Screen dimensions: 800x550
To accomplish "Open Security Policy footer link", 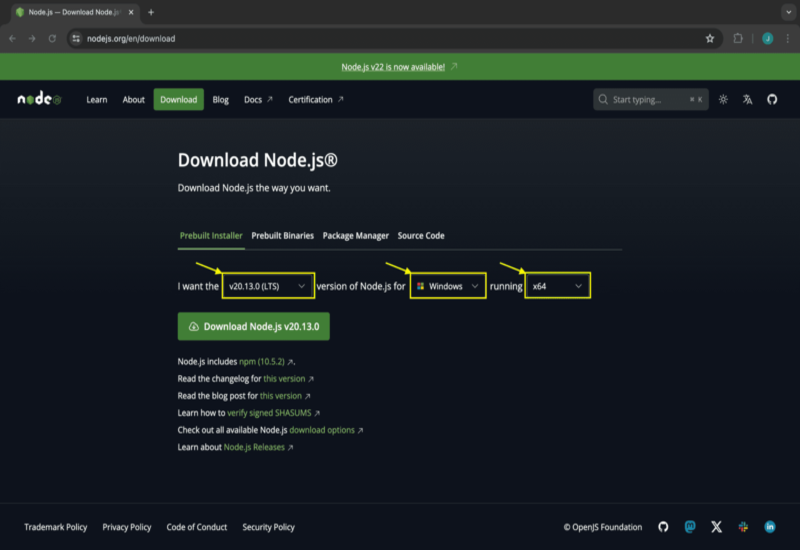I will pos(268,527).
